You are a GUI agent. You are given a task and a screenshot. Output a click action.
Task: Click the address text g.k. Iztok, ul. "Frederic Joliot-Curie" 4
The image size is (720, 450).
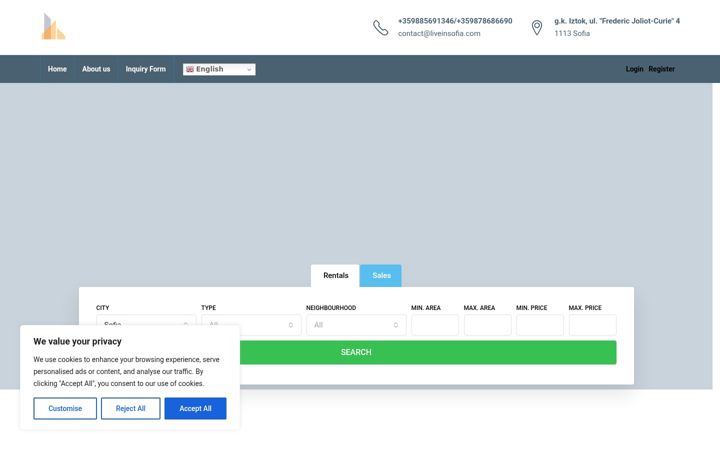click(617, 21)
